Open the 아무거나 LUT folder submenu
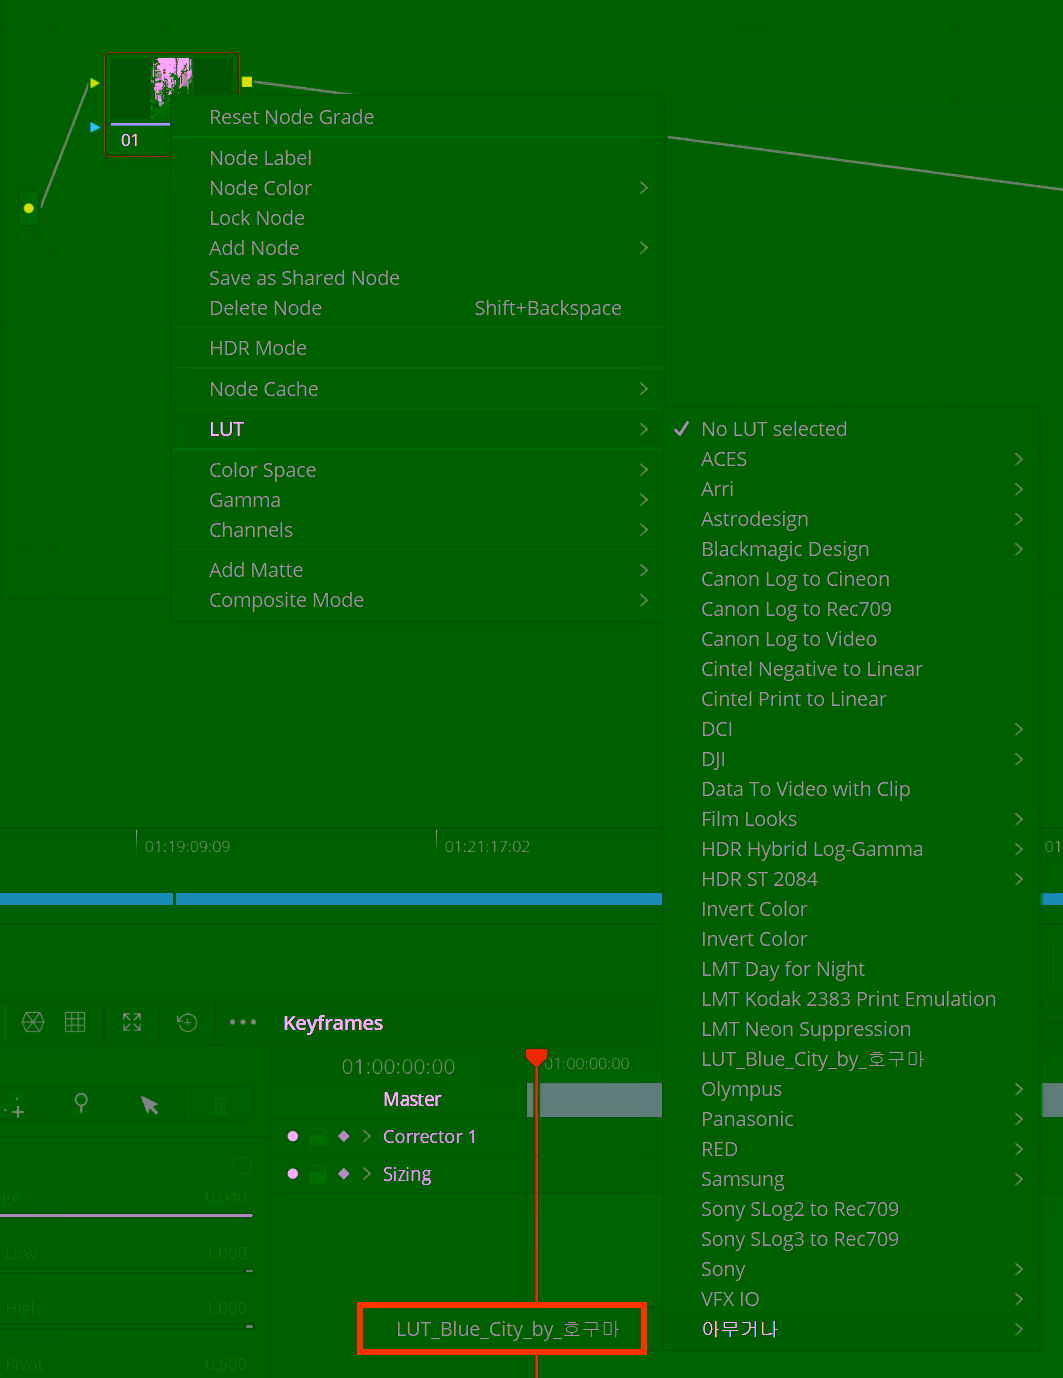1063x1378 pixels. (x=852, y=1329)
